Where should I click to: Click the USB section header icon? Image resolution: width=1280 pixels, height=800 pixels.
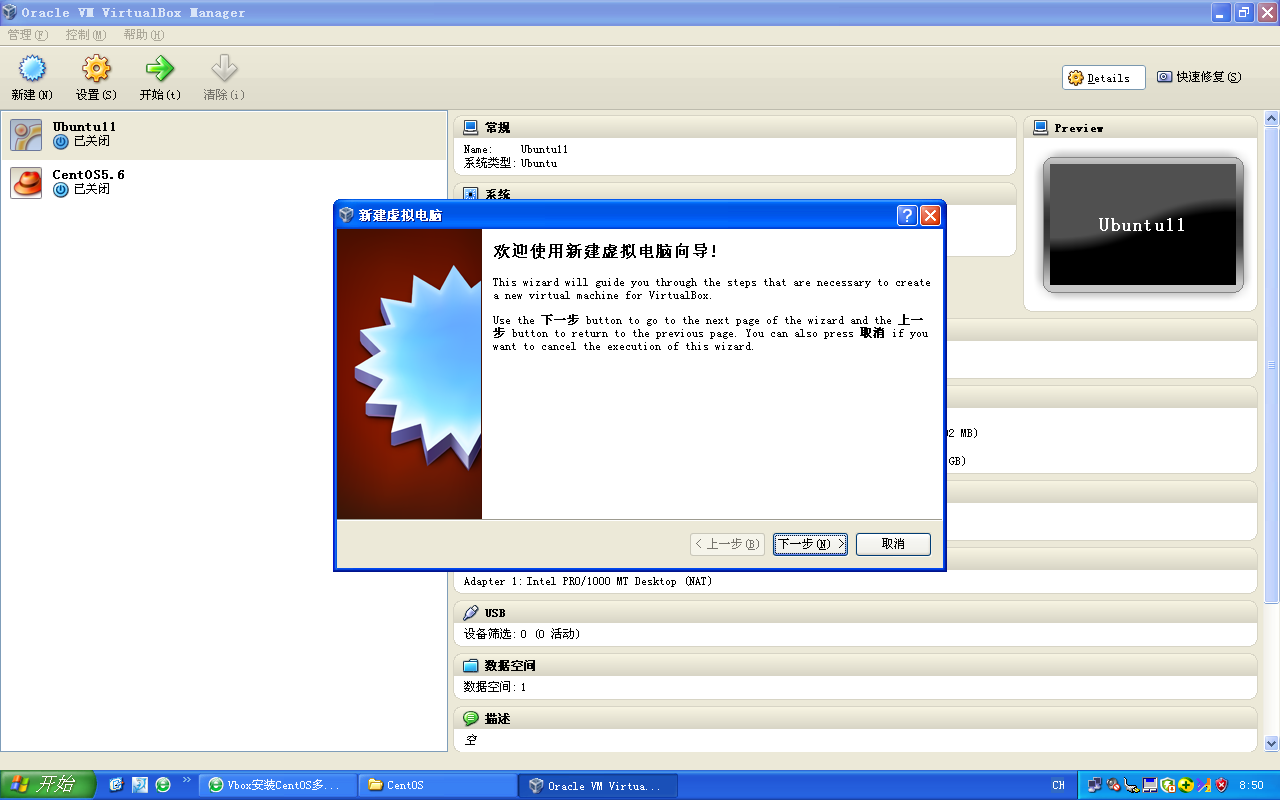click(x=471, y=612)
